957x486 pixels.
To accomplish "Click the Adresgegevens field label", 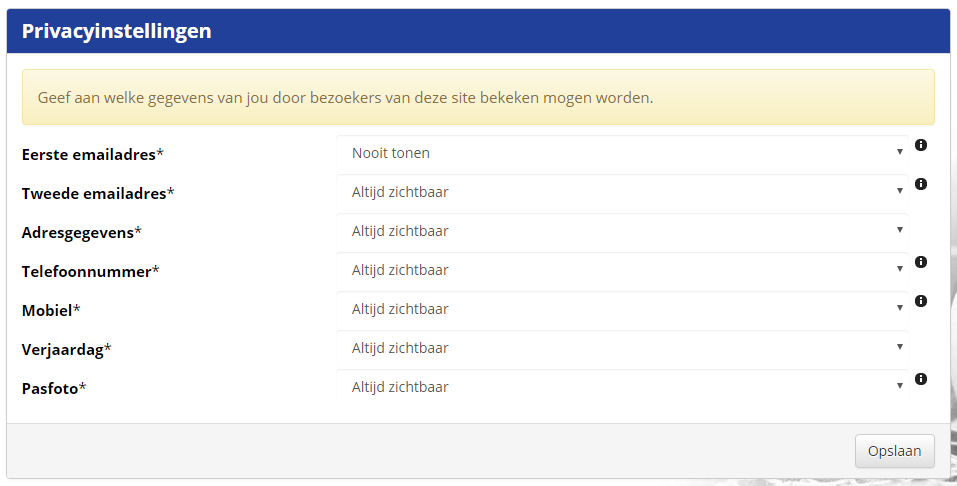I will [81, 232].
